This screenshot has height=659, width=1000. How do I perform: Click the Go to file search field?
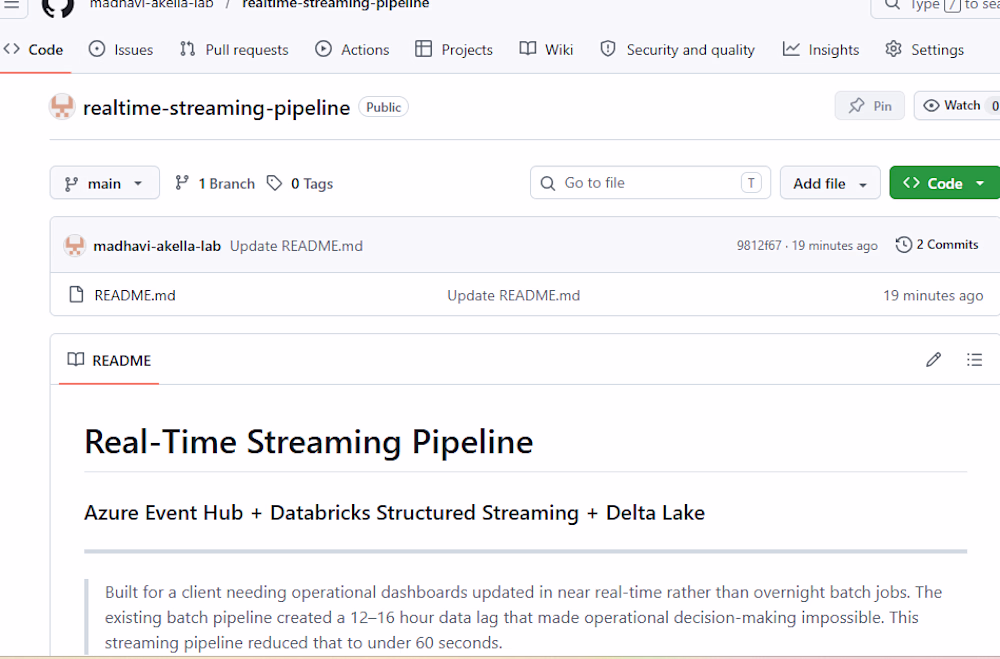pos(650,183)
